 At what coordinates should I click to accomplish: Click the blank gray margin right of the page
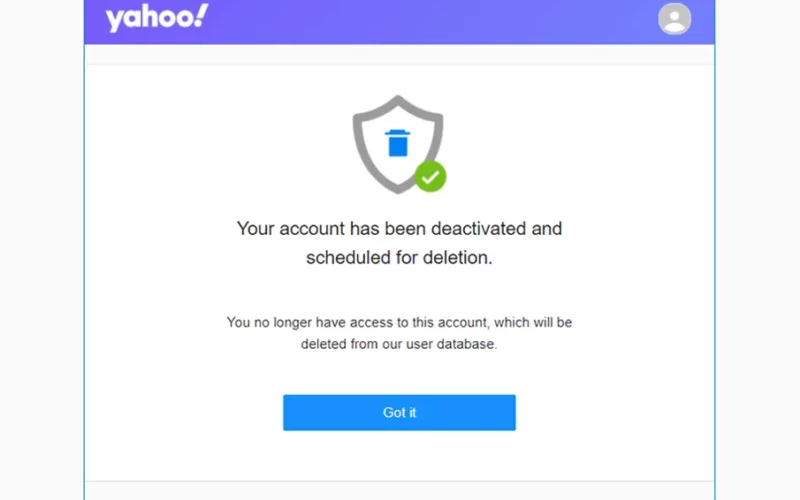(758, 250)
